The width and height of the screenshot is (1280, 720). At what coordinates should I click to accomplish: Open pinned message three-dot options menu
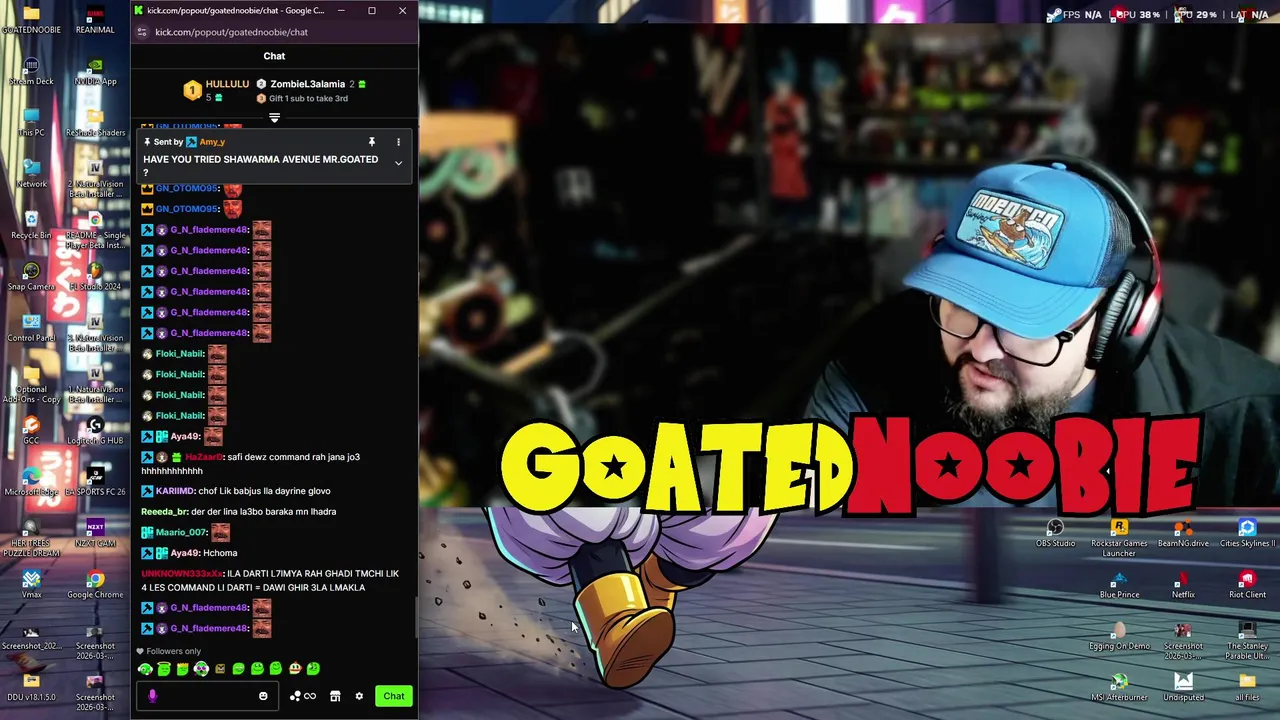coord(398,142)
